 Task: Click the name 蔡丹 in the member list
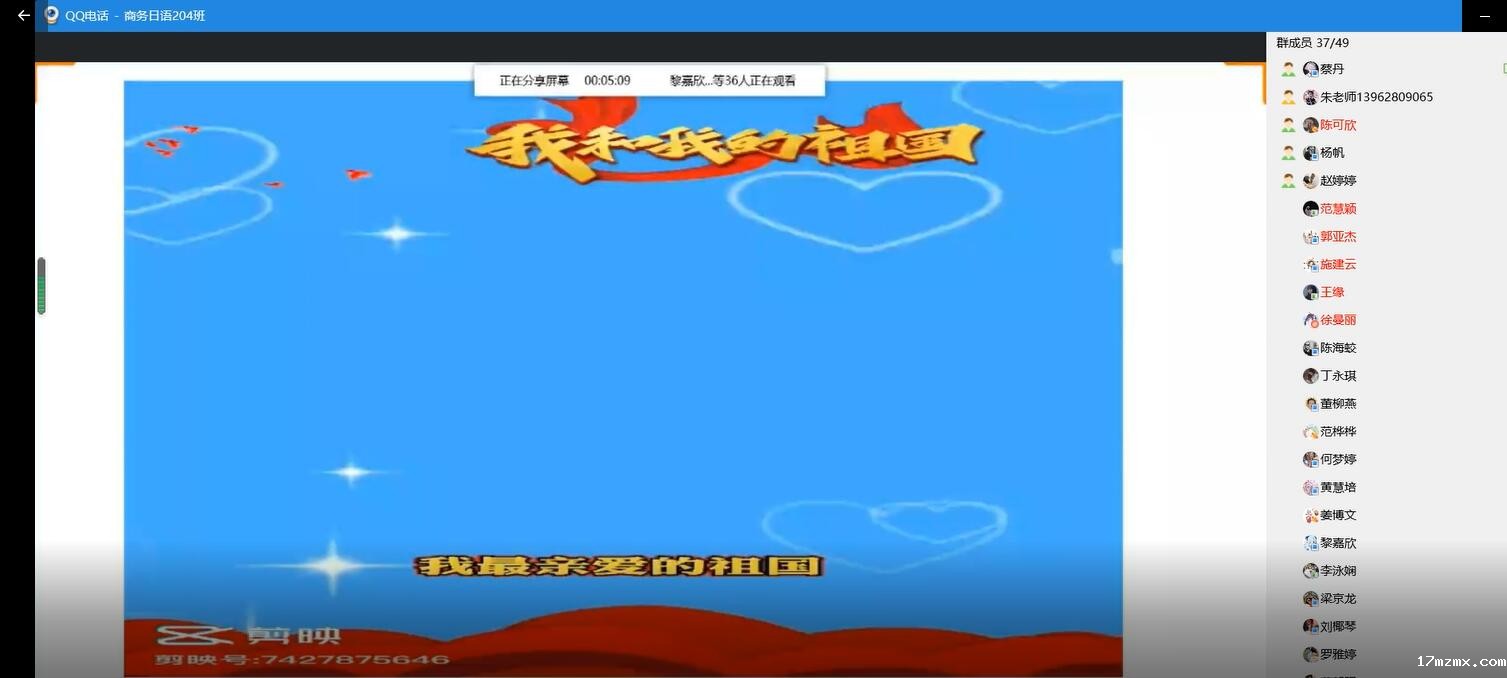[1332, 69]
